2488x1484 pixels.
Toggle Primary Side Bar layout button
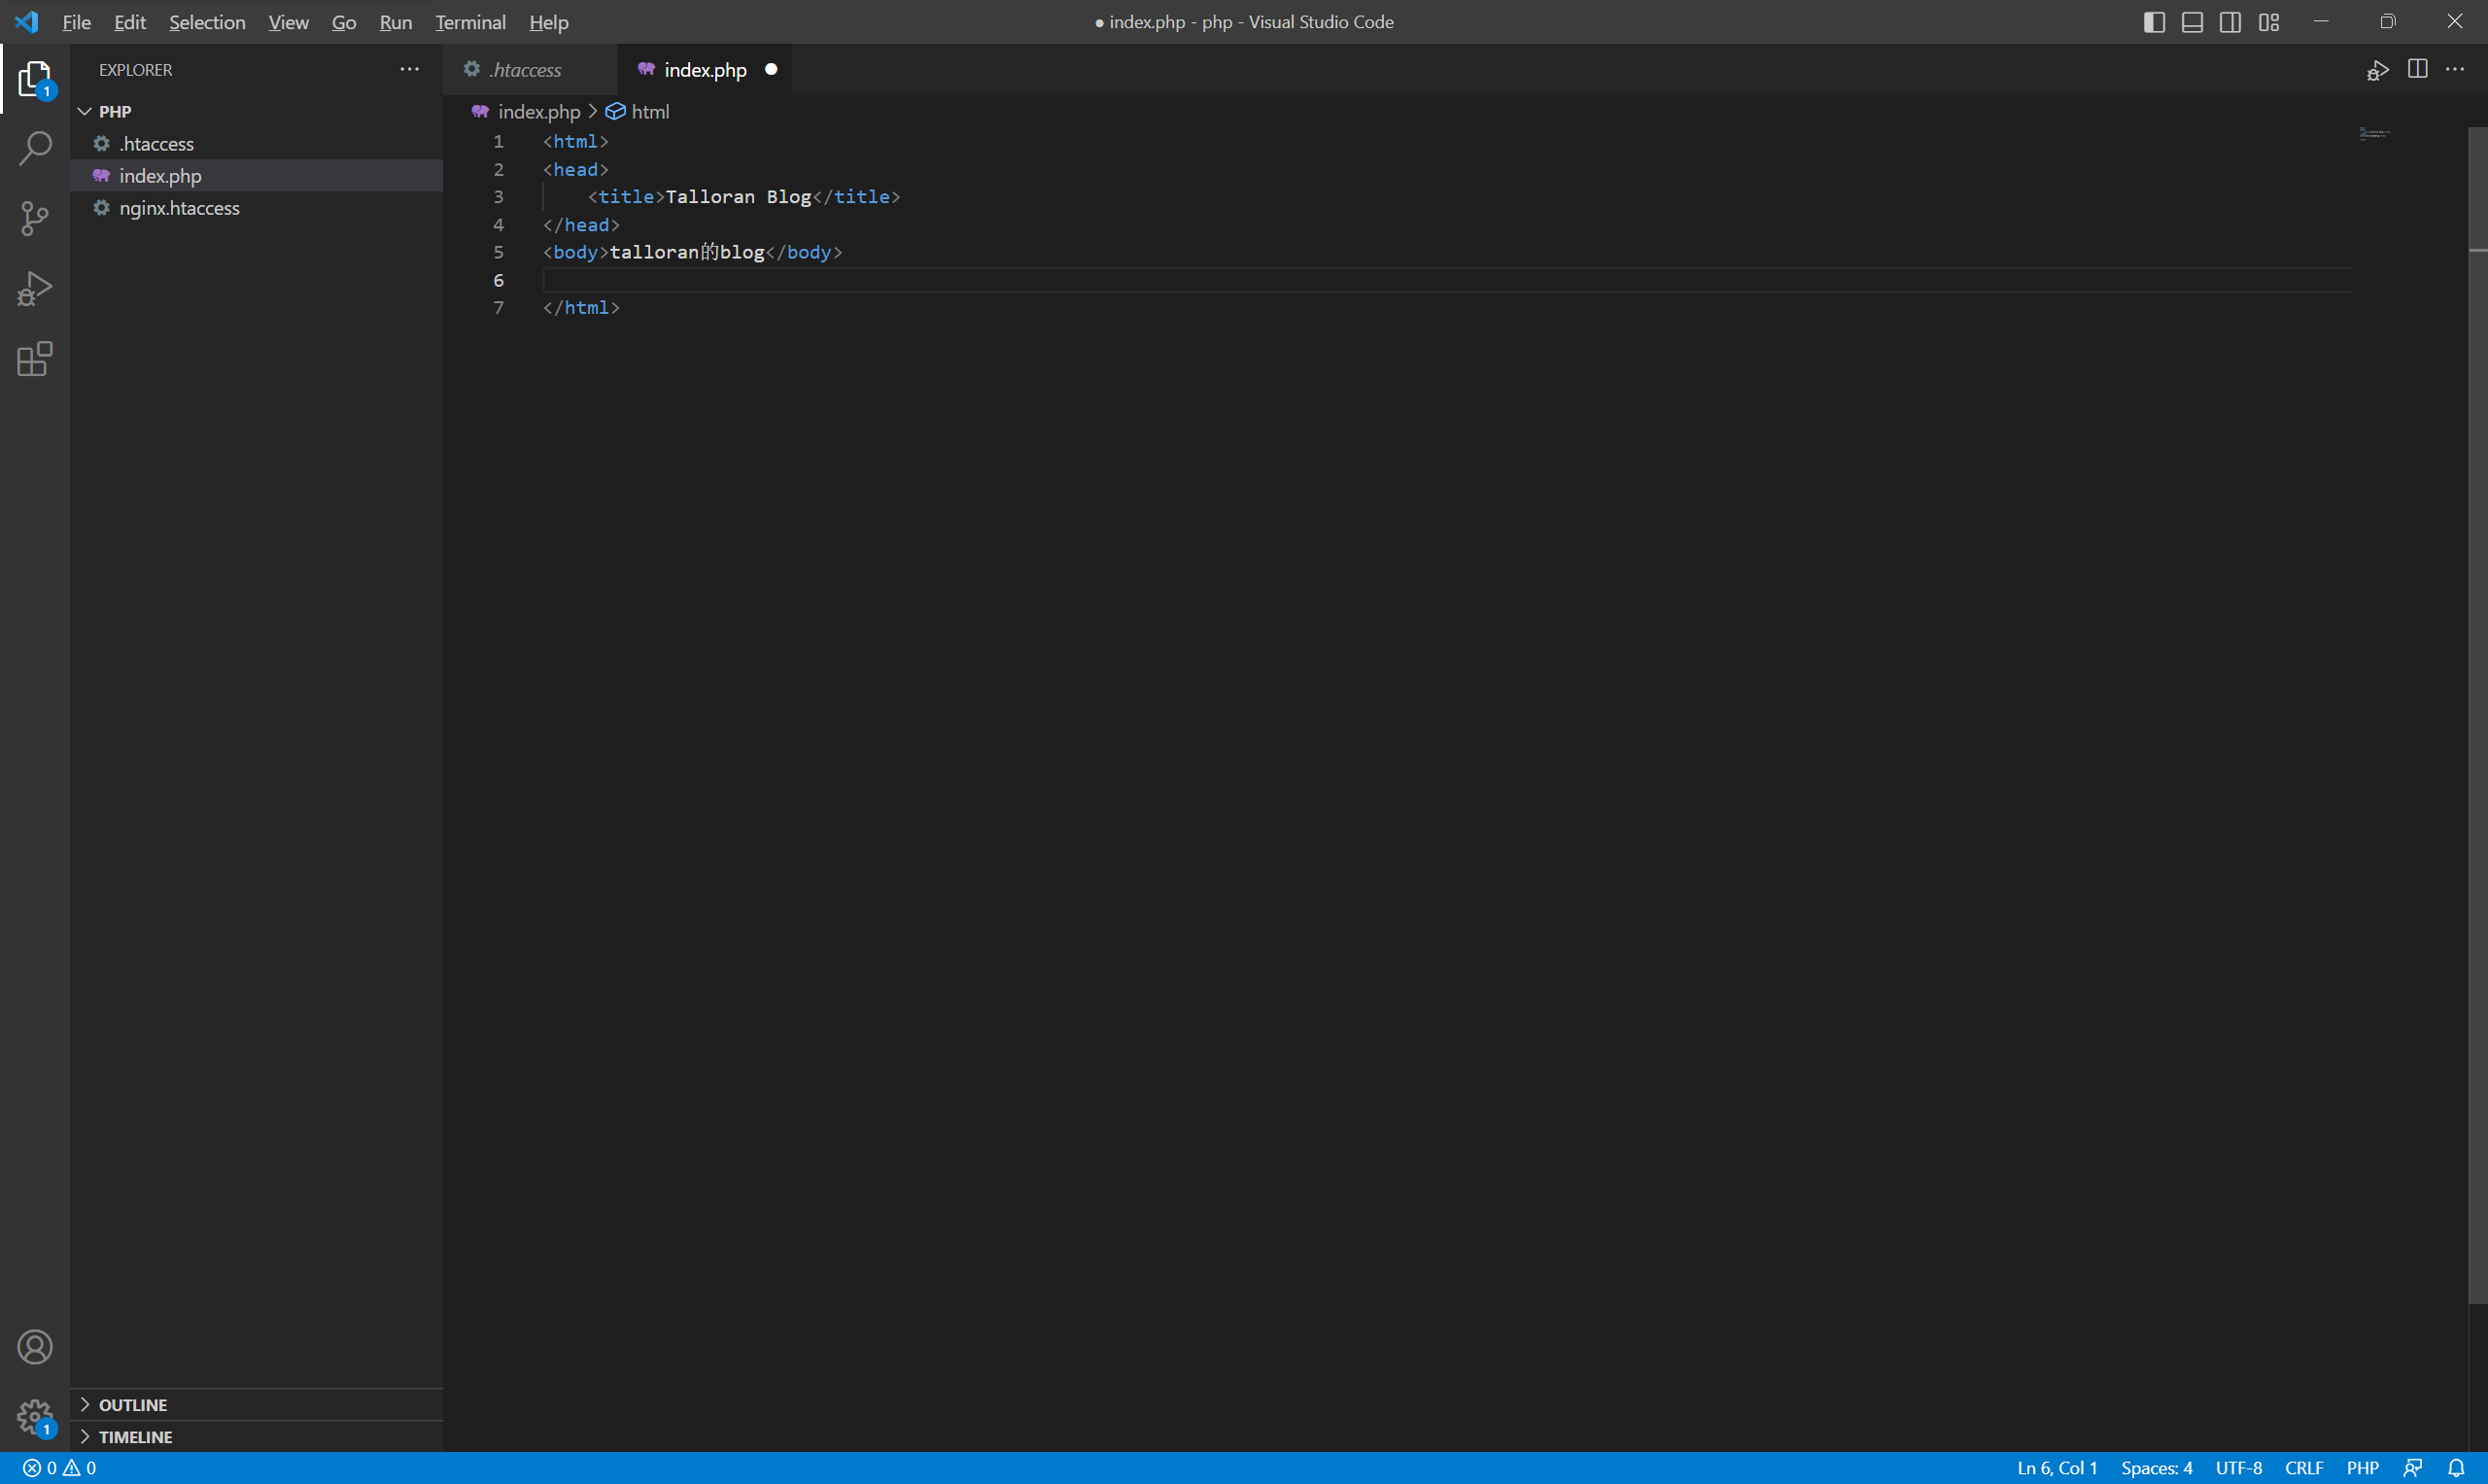2154,22
